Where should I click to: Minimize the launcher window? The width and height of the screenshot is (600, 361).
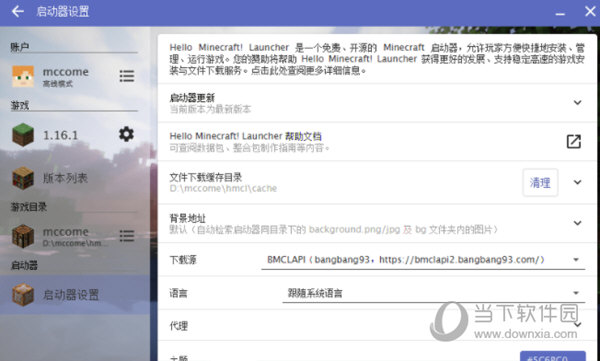(560, 14)
